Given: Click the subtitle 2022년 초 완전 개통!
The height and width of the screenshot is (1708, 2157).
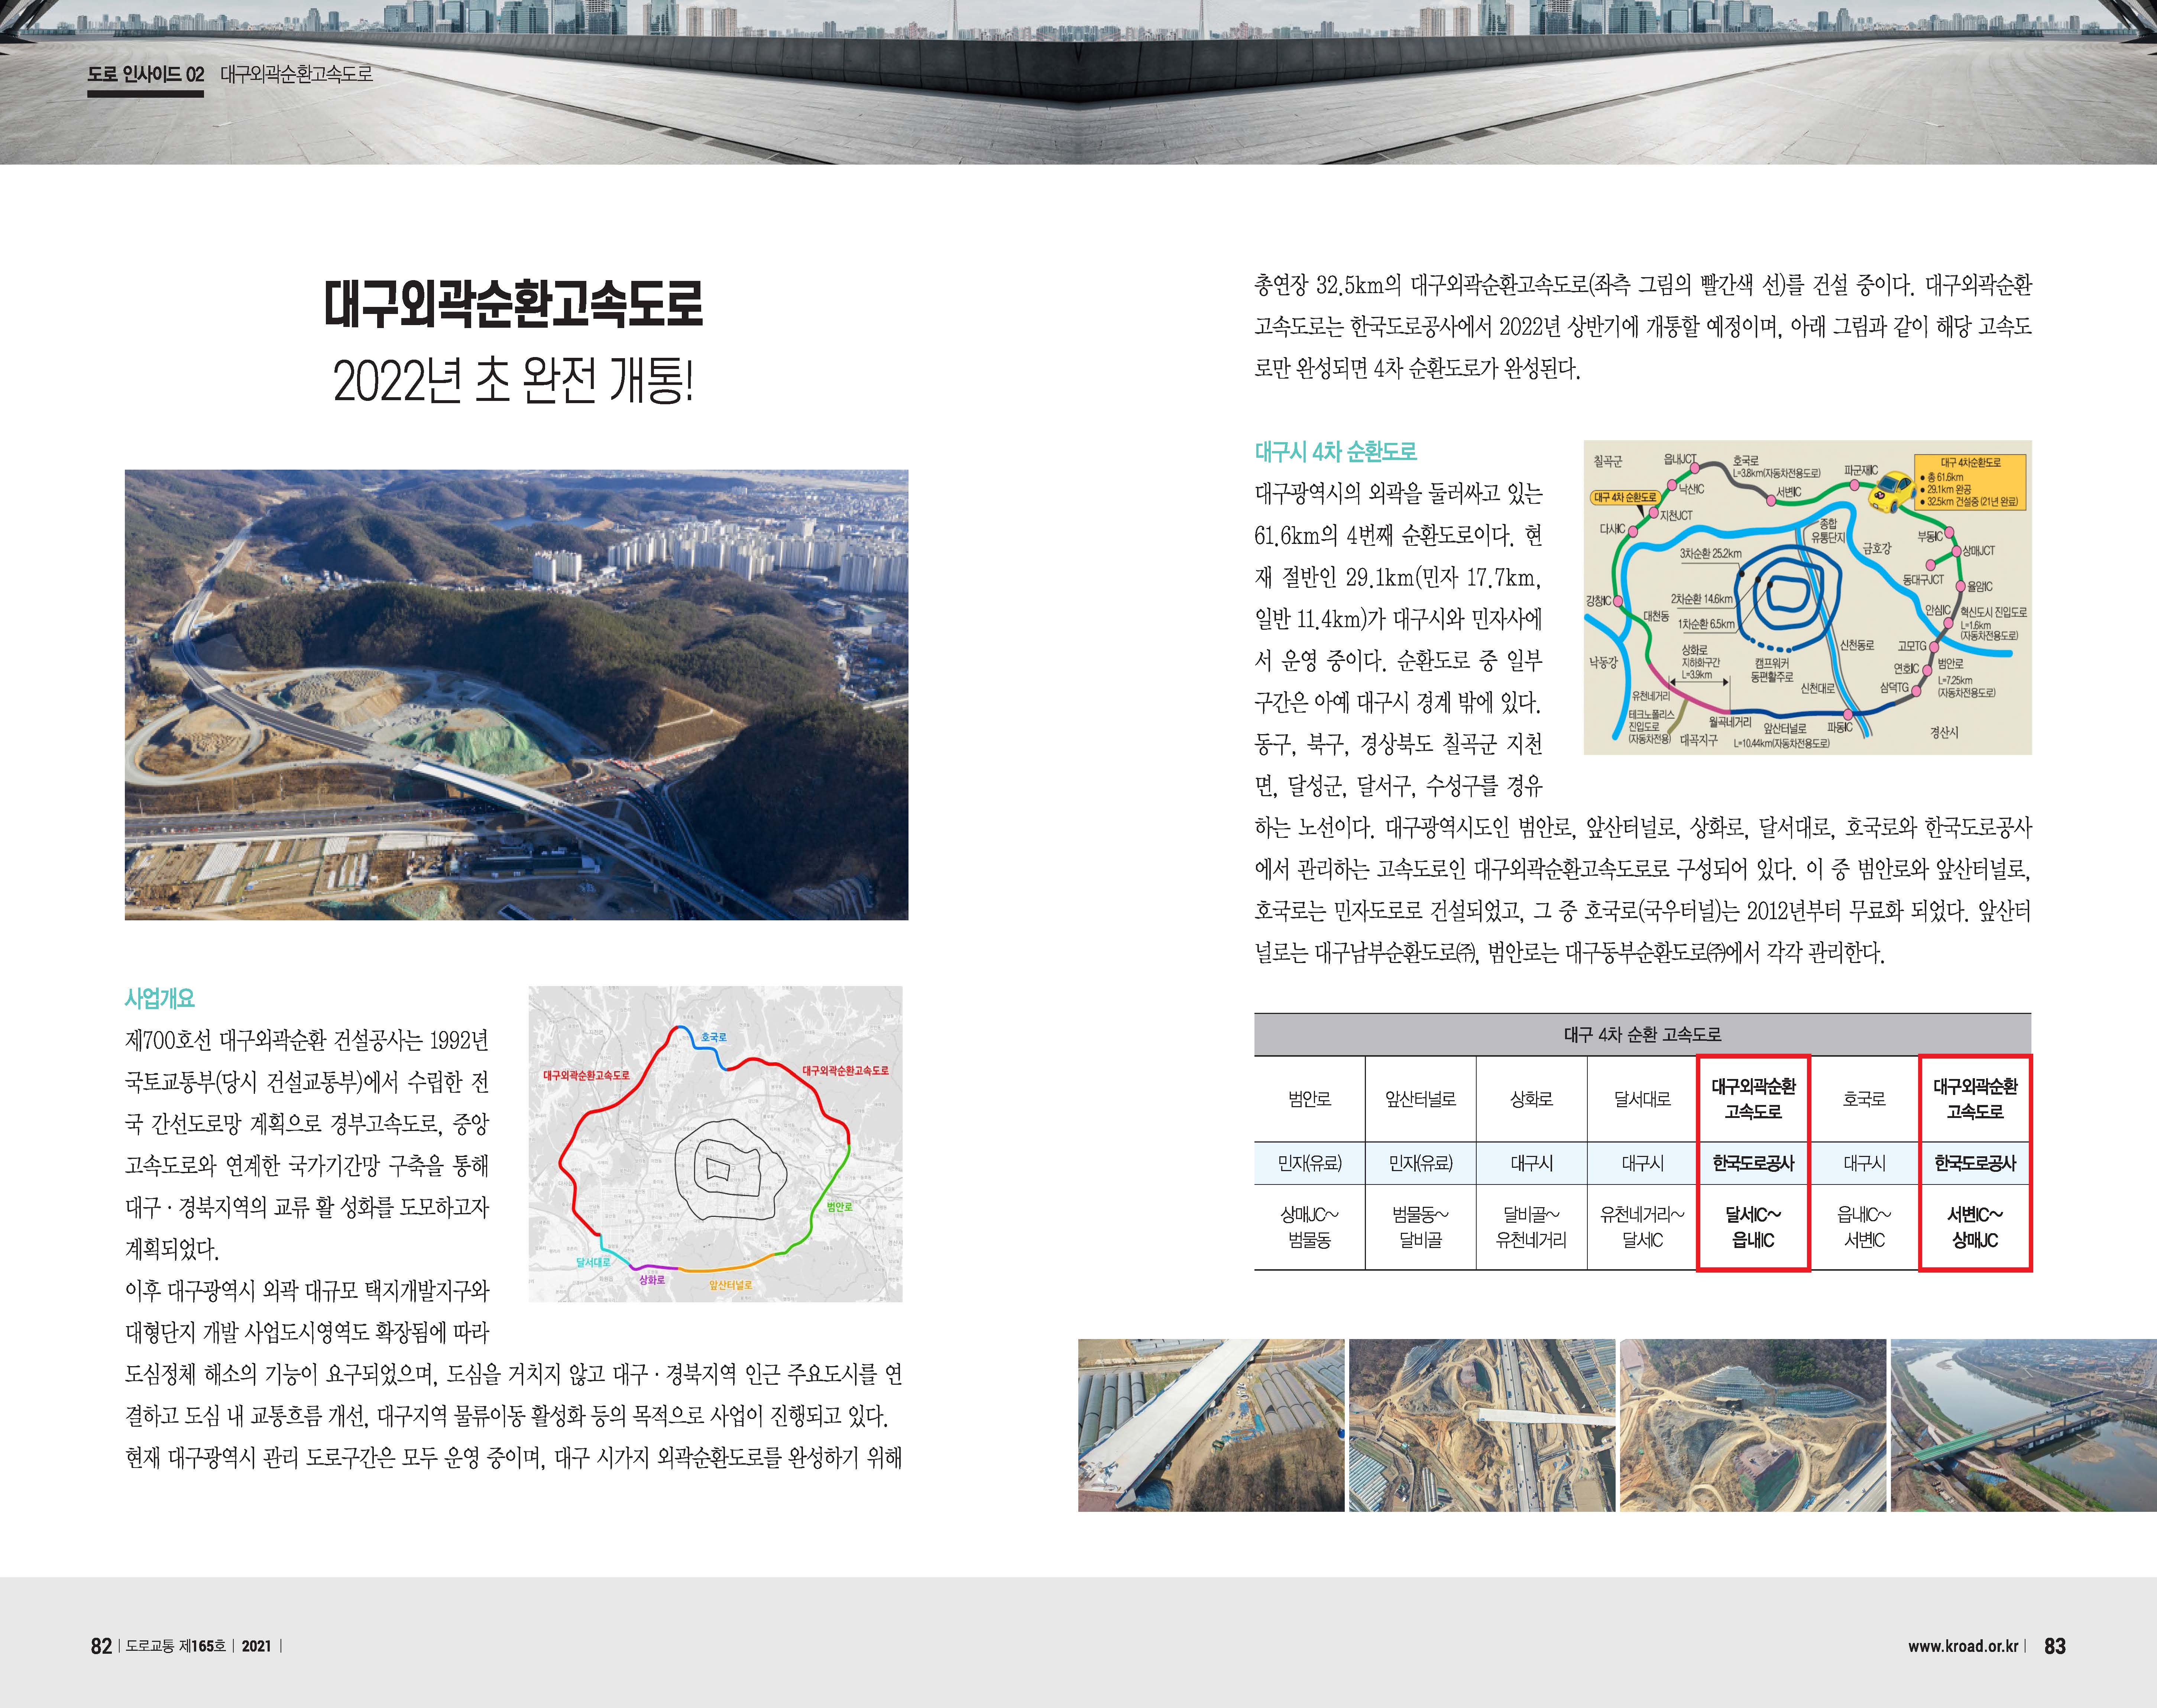Looking at the screenshot, I should [x=513, y=381].
